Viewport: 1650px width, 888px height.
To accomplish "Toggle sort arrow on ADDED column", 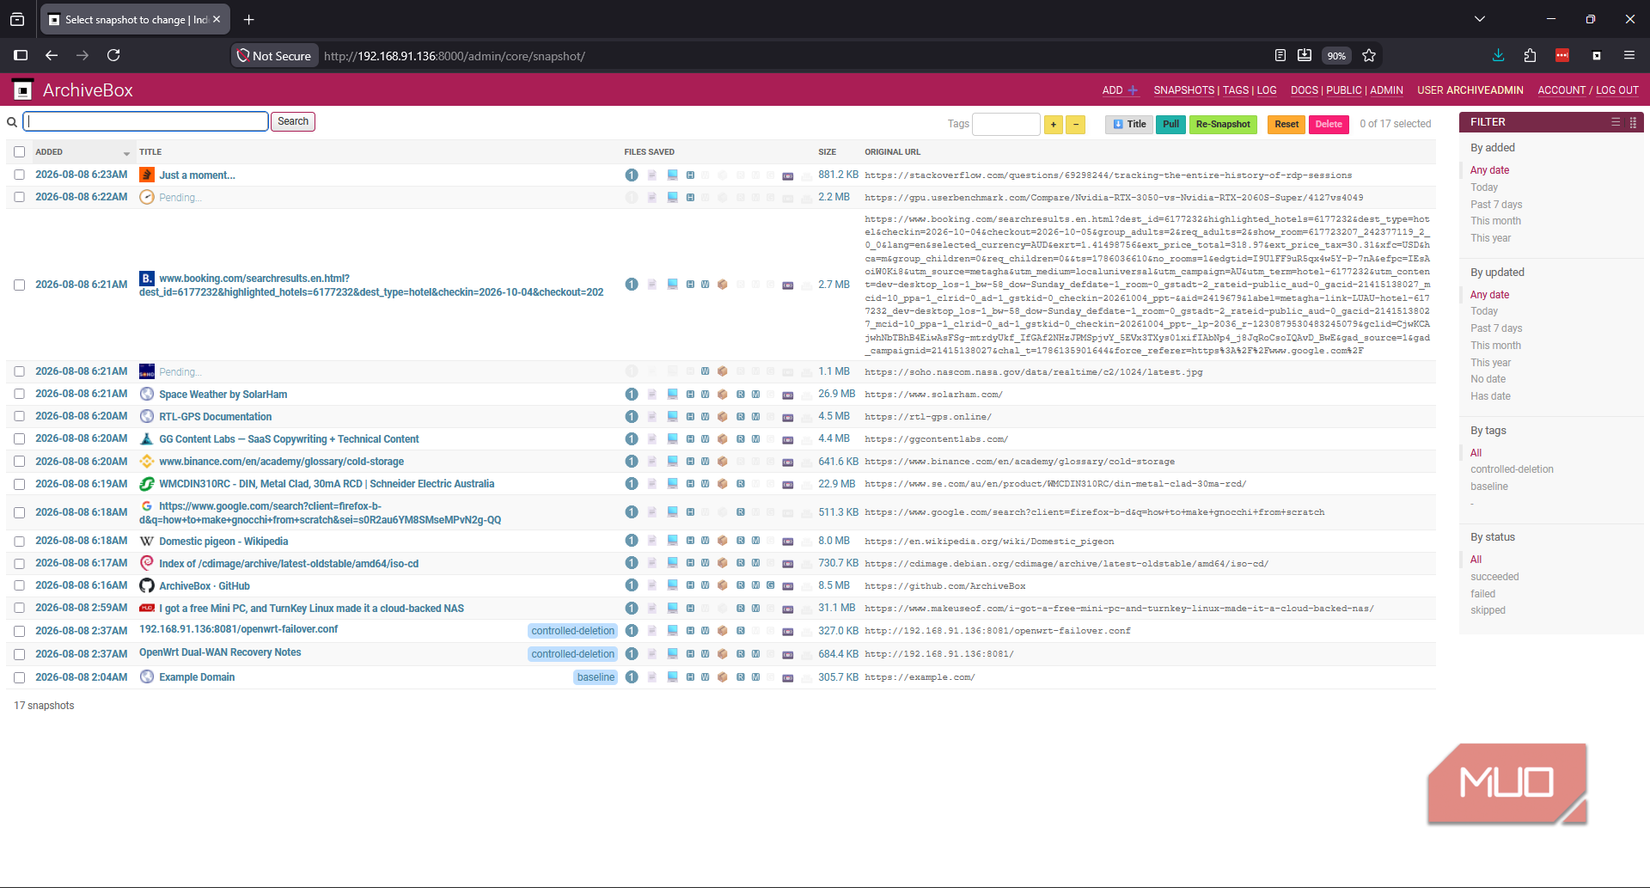I will (x=126, y=153).
